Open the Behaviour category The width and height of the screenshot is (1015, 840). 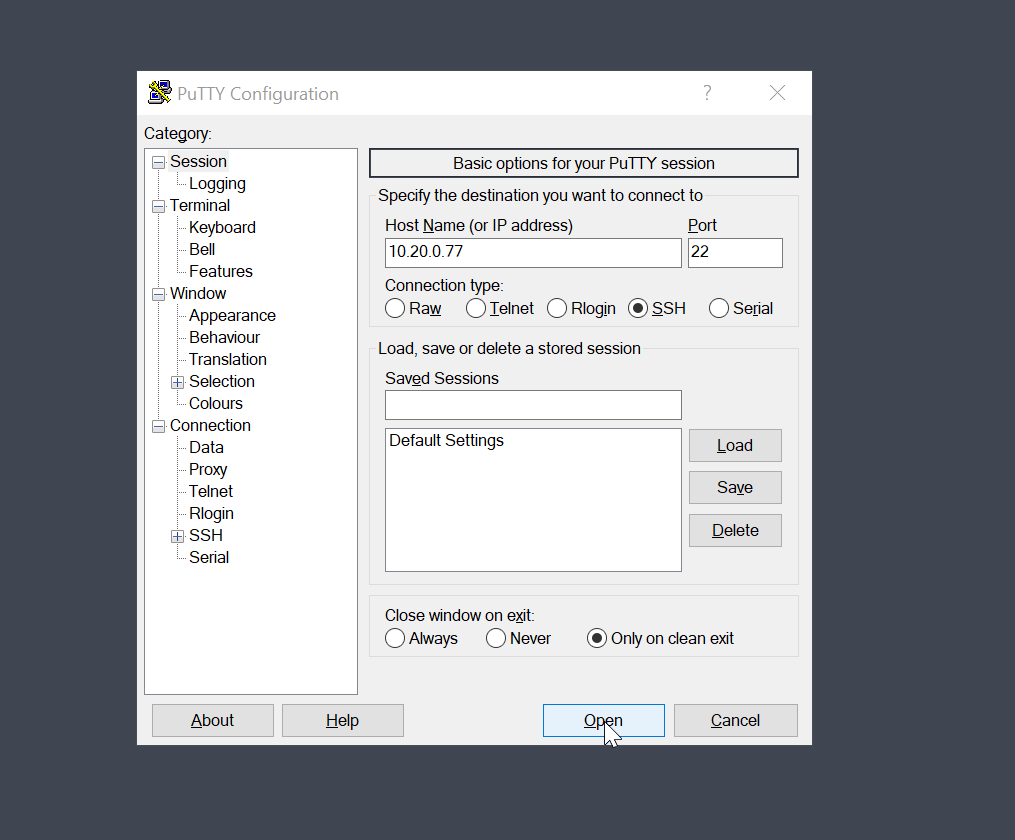coord(224,337)
